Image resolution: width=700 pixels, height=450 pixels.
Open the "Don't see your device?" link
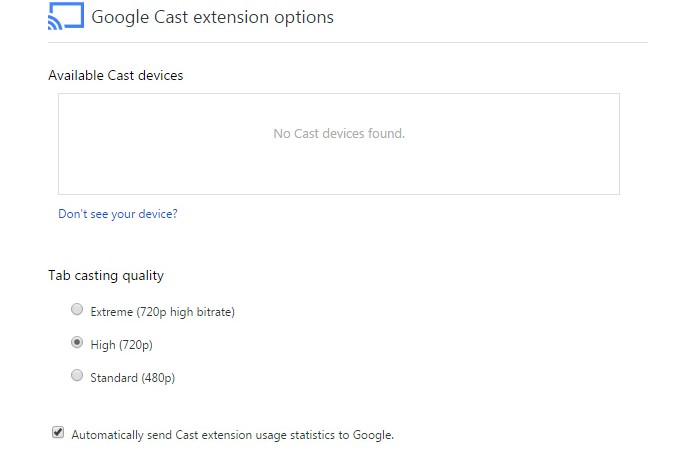(118, 214)
